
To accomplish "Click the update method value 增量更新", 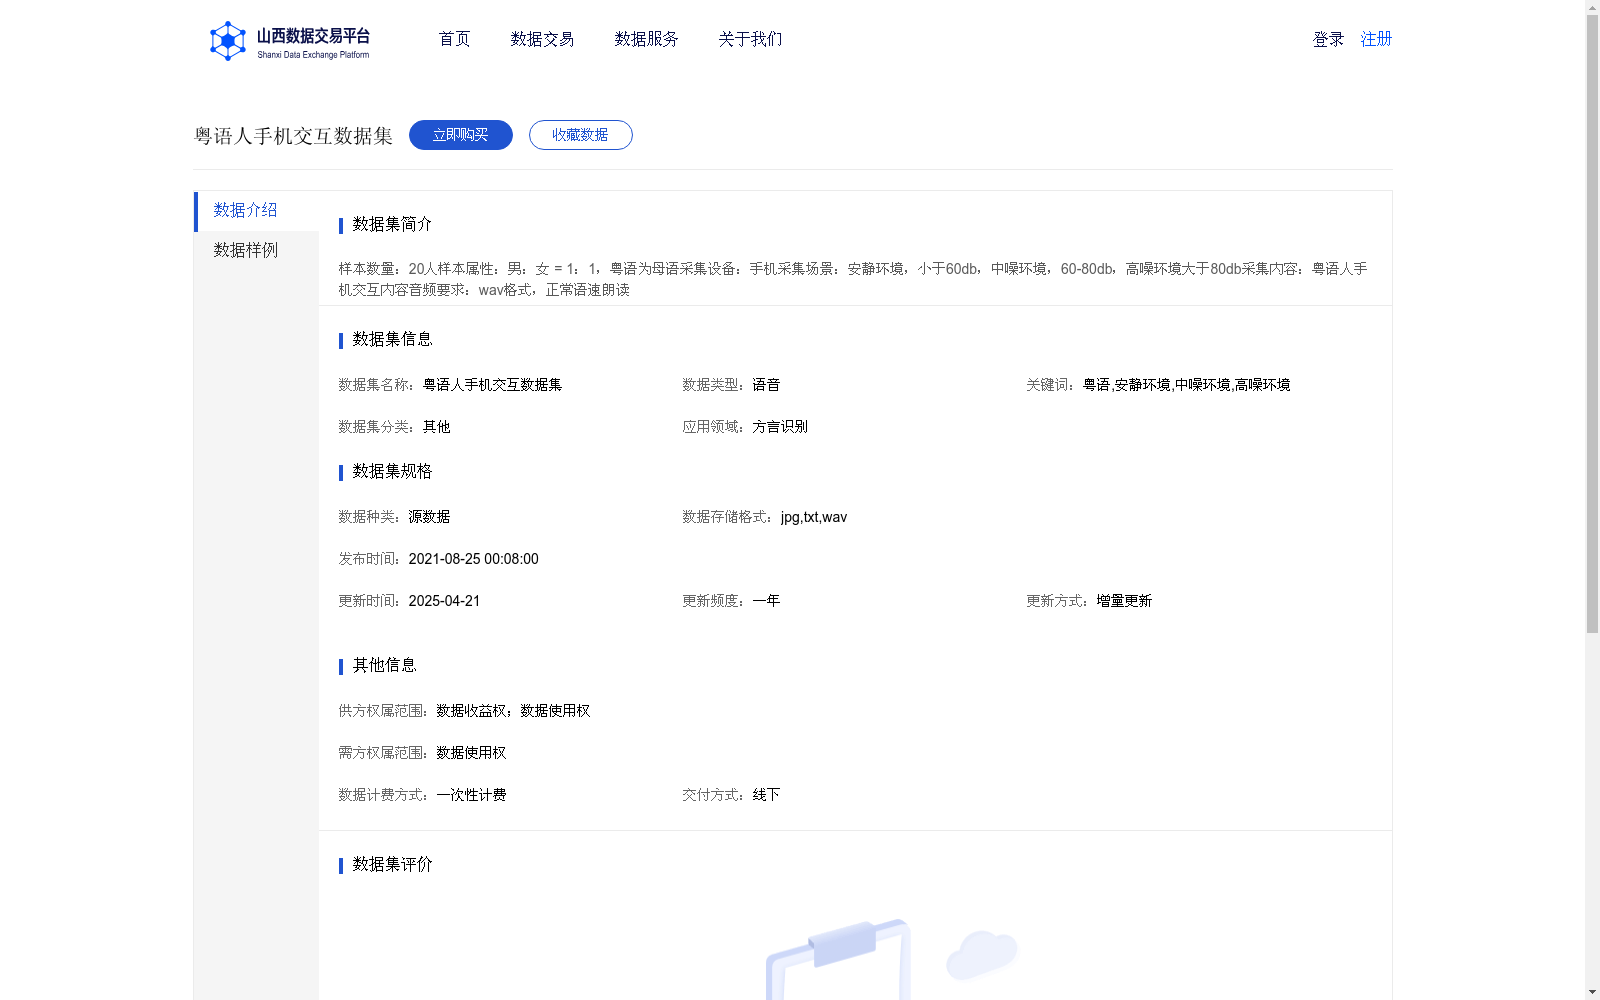I will click(x=1124, y=601).
